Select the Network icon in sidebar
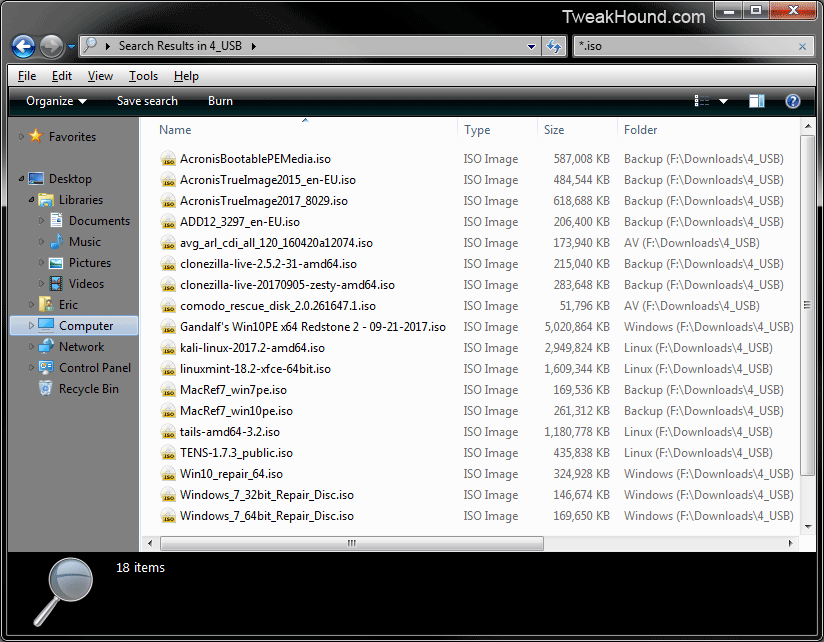Image resolution: width=824 pixels, height=642 pixels. (46, 346)
